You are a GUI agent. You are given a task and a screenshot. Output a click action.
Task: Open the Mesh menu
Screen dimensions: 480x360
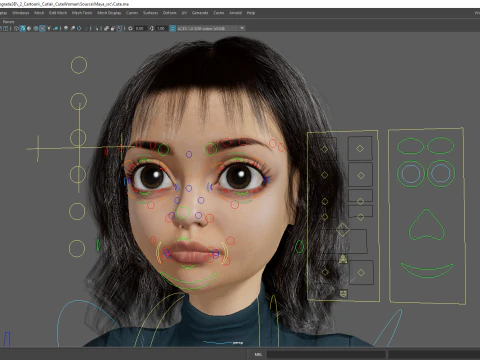(x=39, y=13)
